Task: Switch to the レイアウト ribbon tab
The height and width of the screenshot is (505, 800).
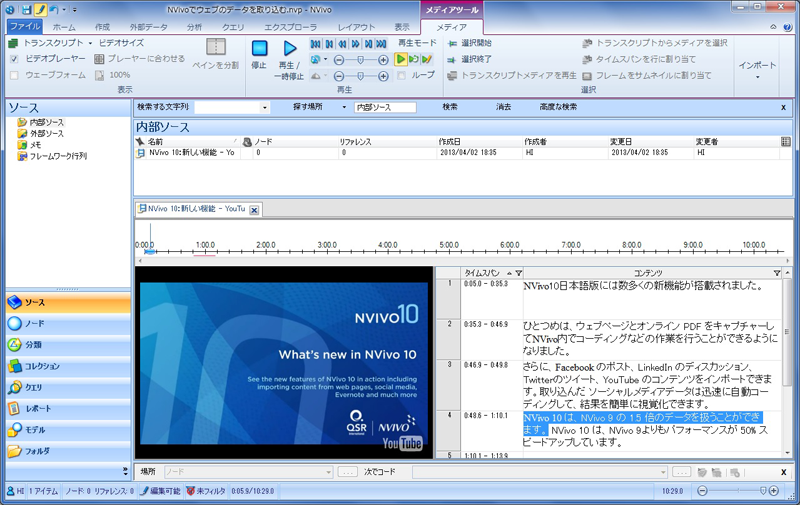Action: coord(356,27)
